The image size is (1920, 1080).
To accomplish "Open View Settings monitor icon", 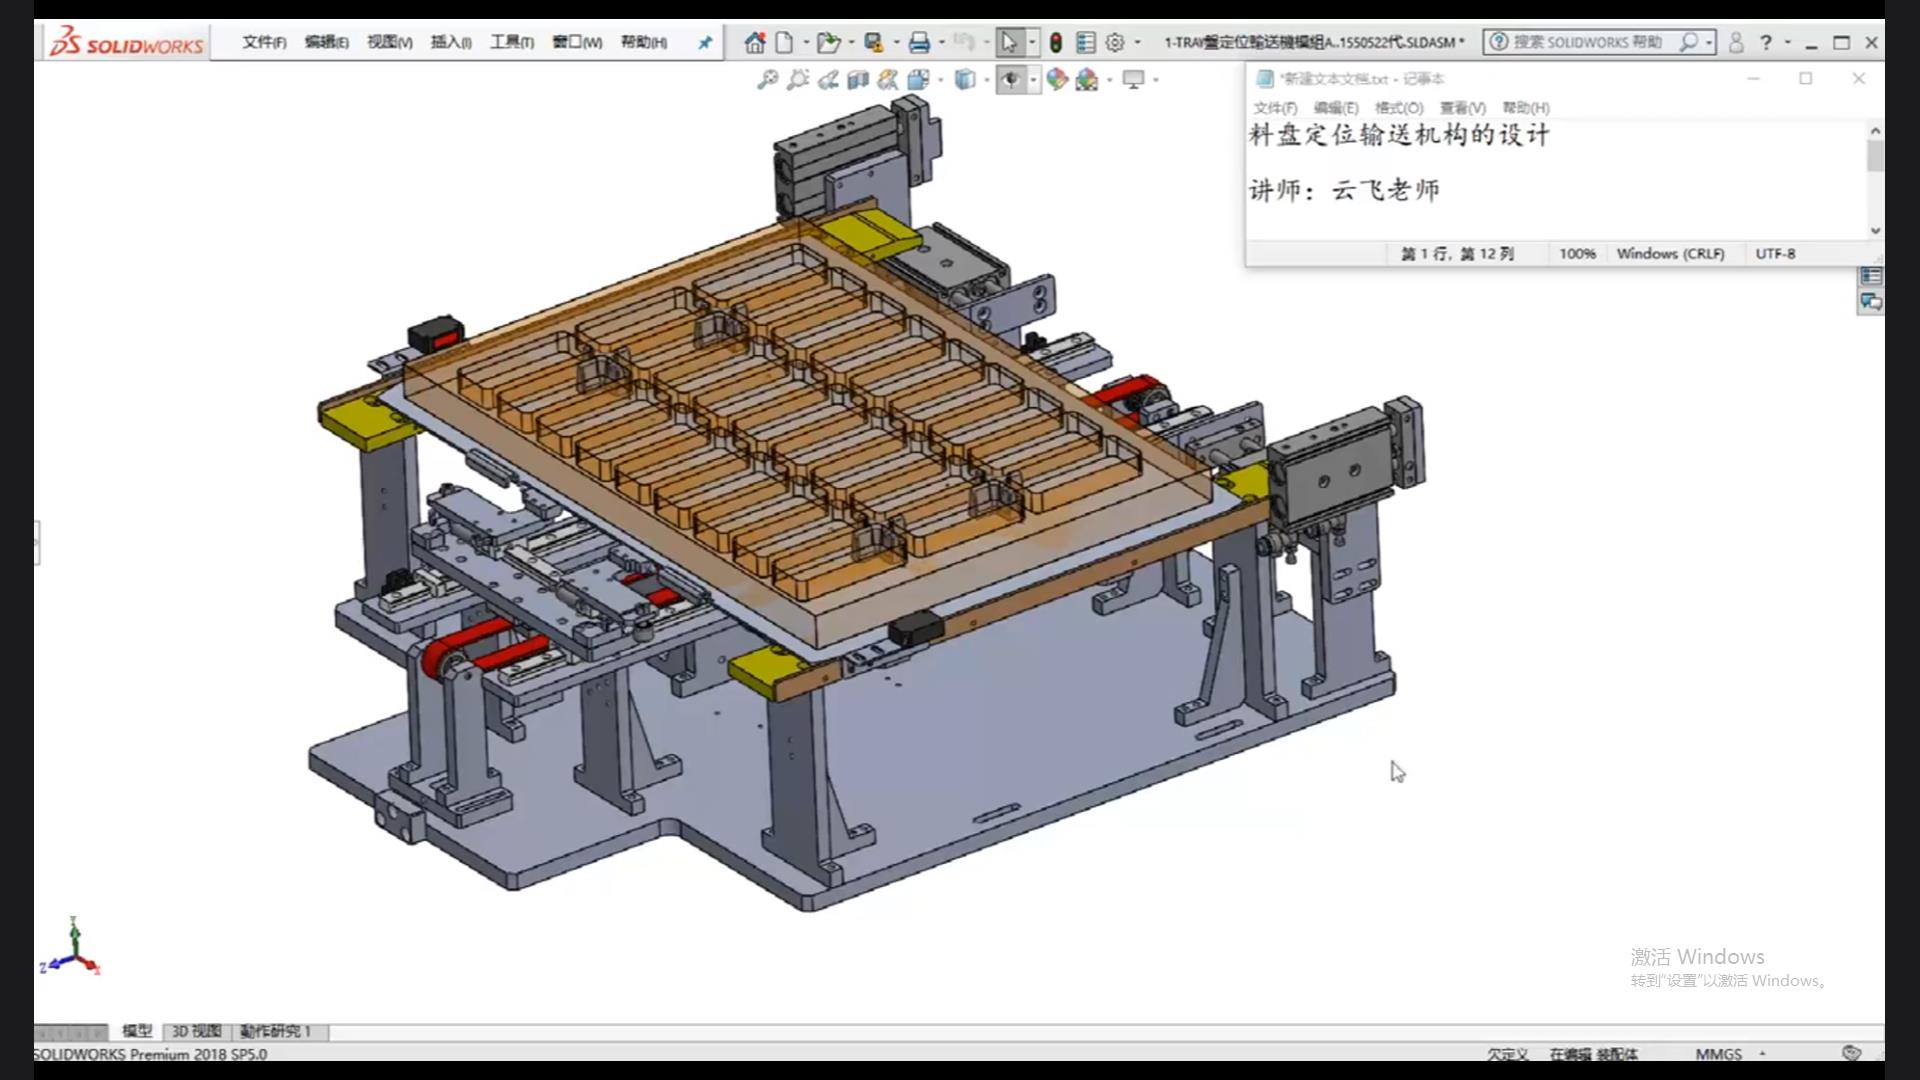I will (1133, 79).
